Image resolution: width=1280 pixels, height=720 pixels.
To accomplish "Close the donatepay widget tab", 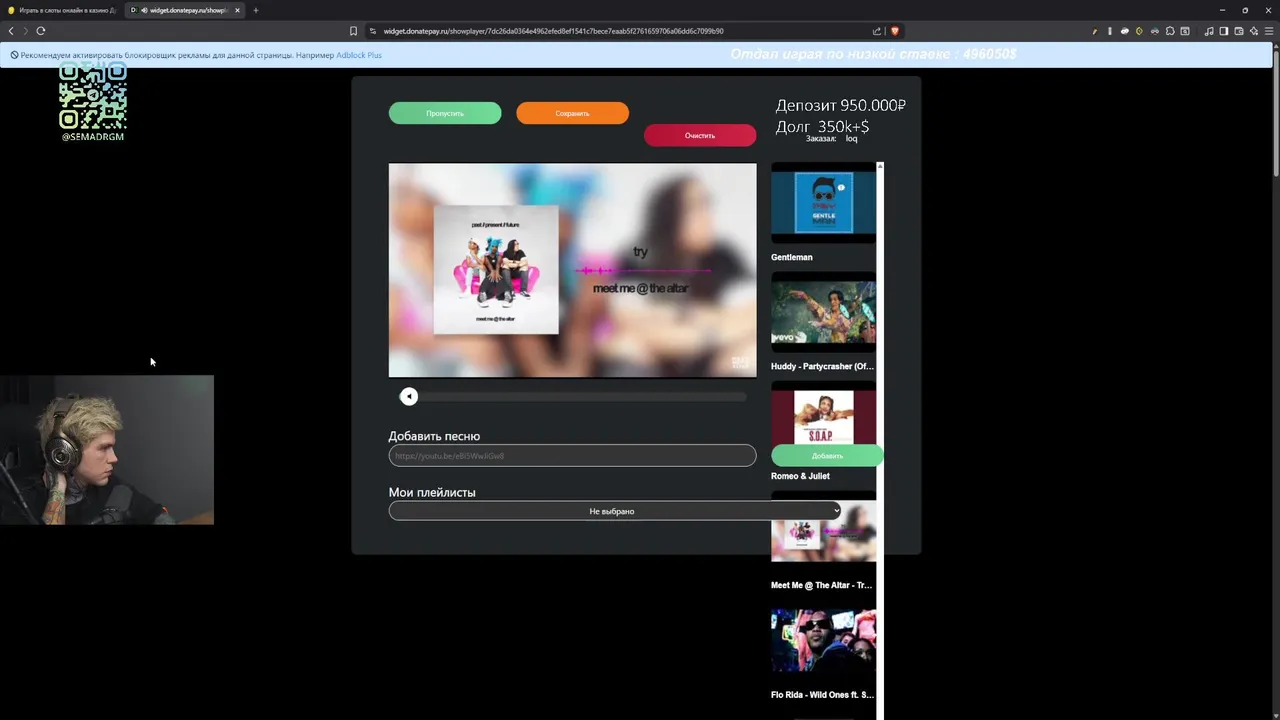I will pyautogui.click(x=237, y=10).
